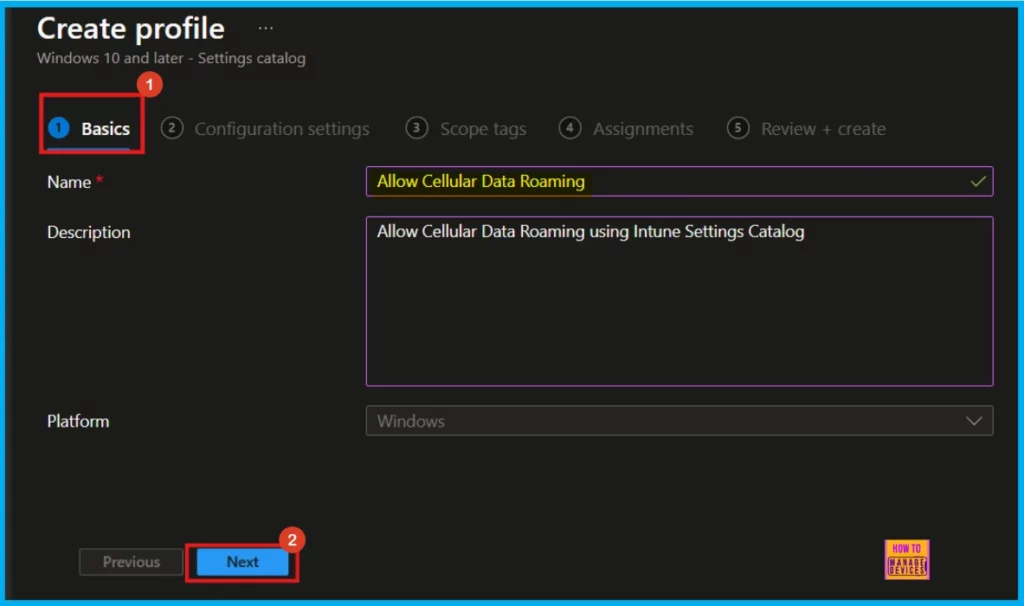The image size is (1024, 606).
Task: Open the Scope tags step
Action: [466, 129]
